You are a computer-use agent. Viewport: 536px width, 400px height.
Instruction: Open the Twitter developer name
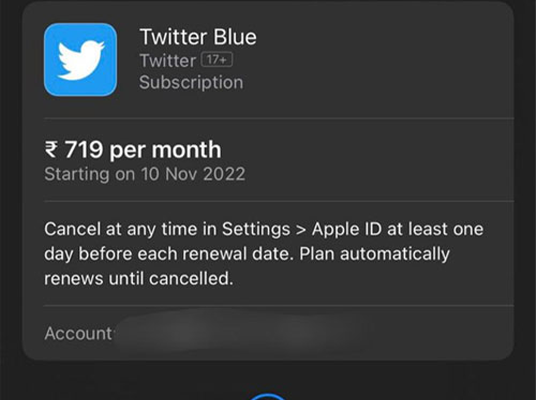pos(168,61)
